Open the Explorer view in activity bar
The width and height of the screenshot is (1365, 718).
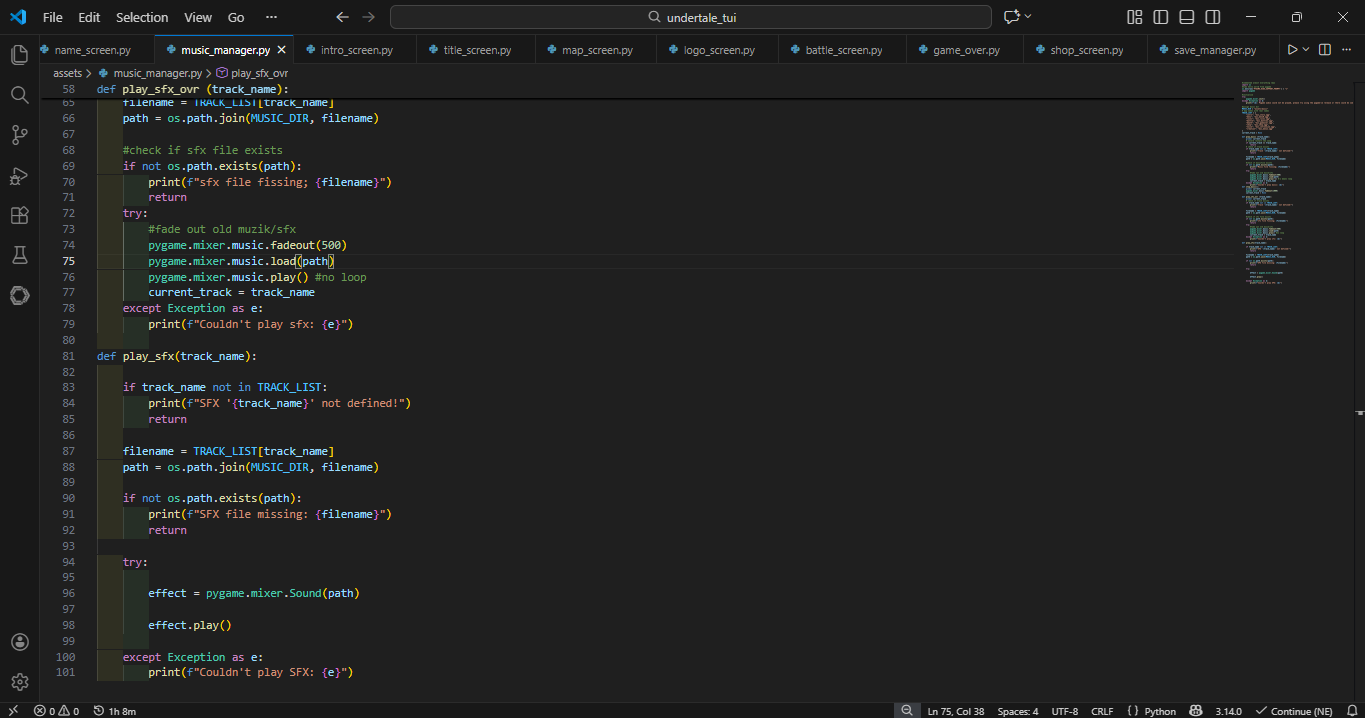[x=19, y=54]
